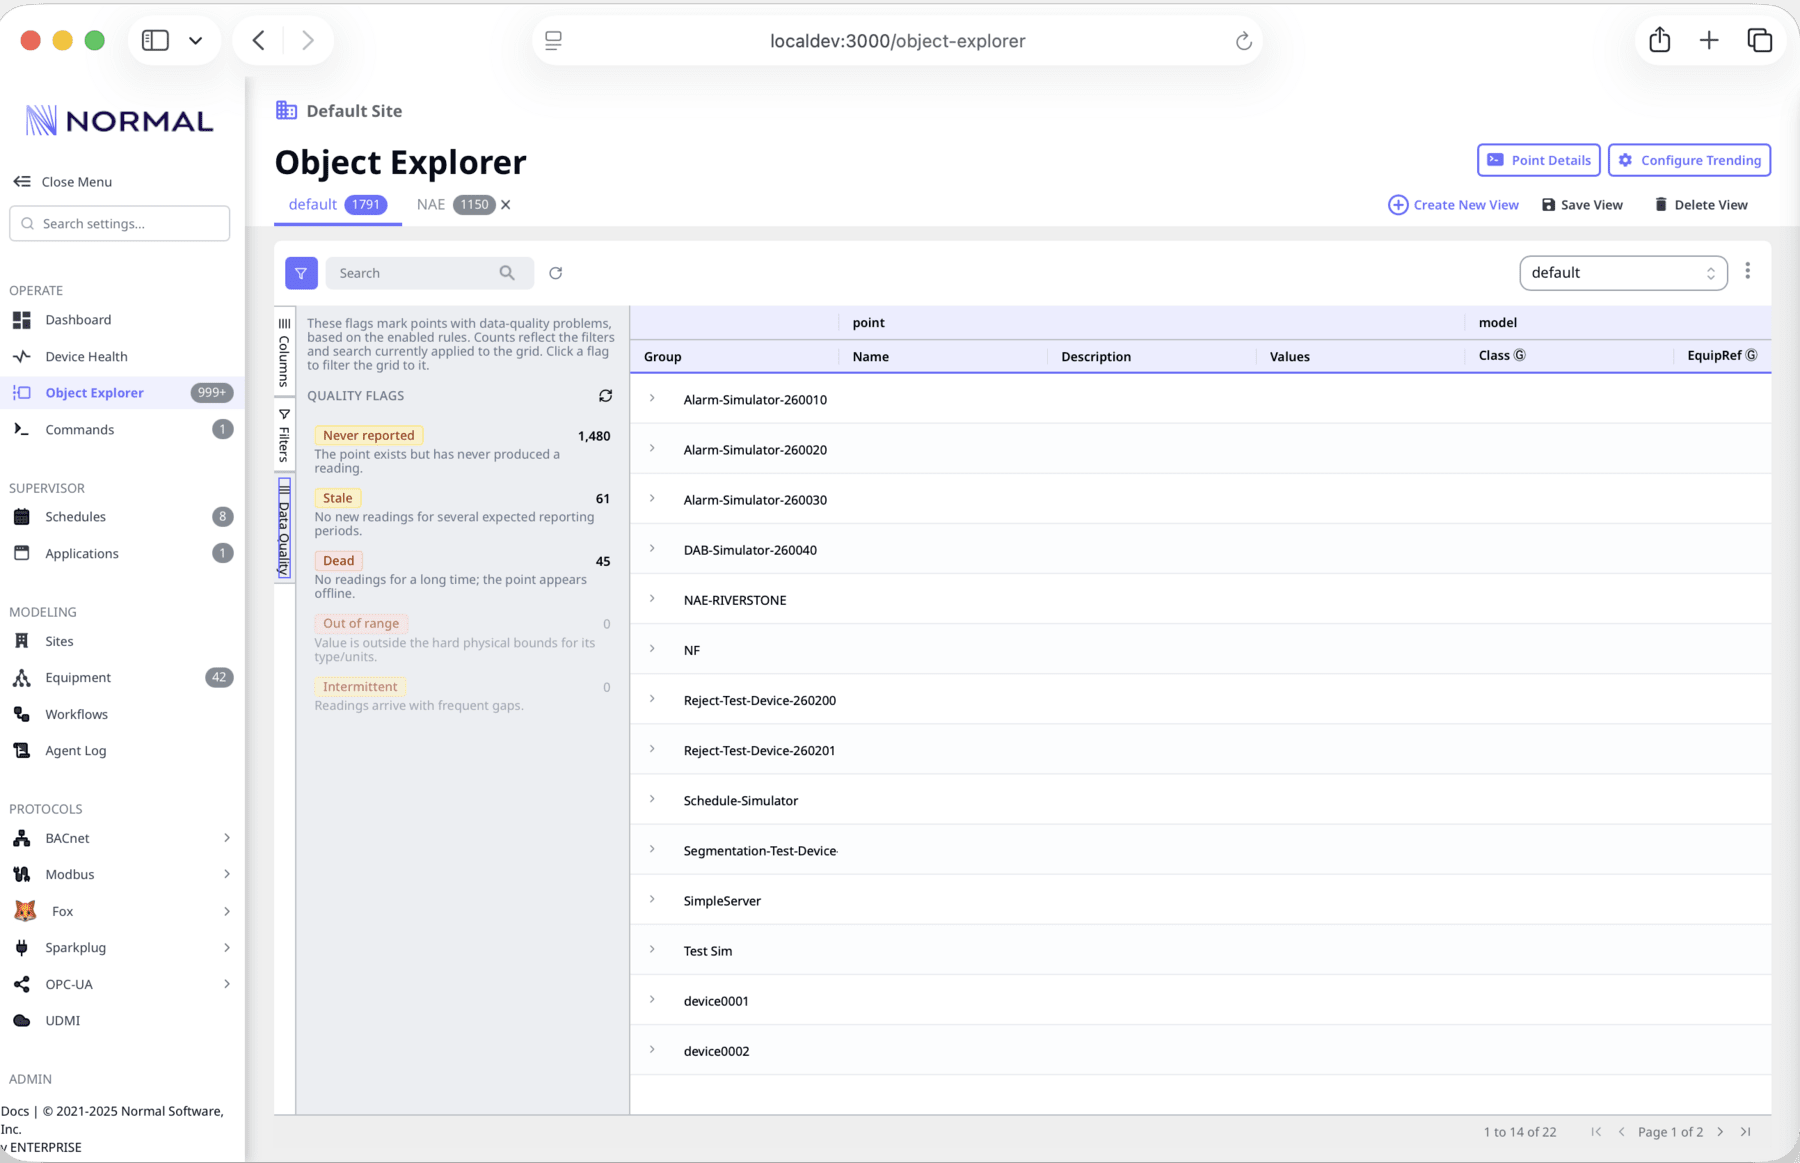Click the Sparkplug plug icon
Image resolution: width=1800 pixels, height=1163 pixels.
point(22,948)
